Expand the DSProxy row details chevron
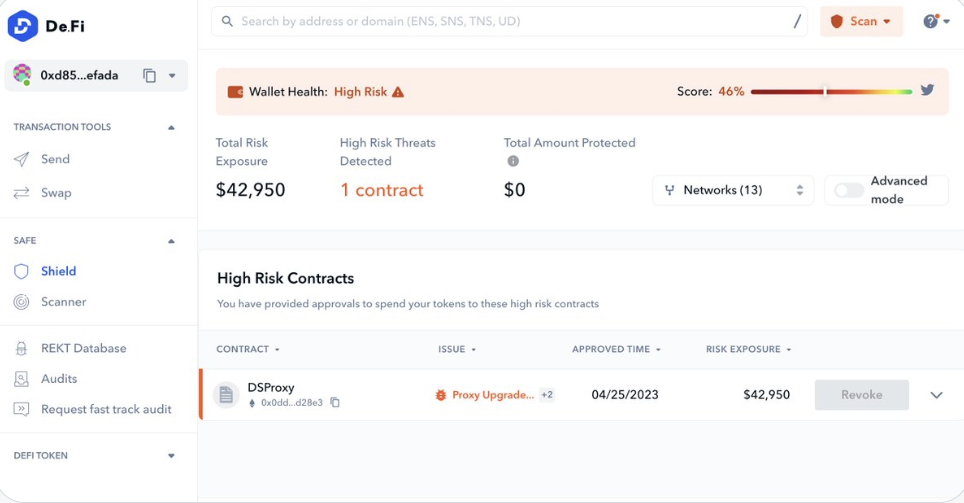 coord(936,395)
